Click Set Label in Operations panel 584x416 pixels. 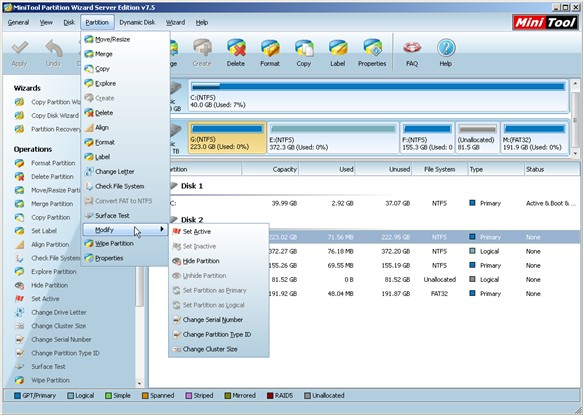tap(44, 231)
